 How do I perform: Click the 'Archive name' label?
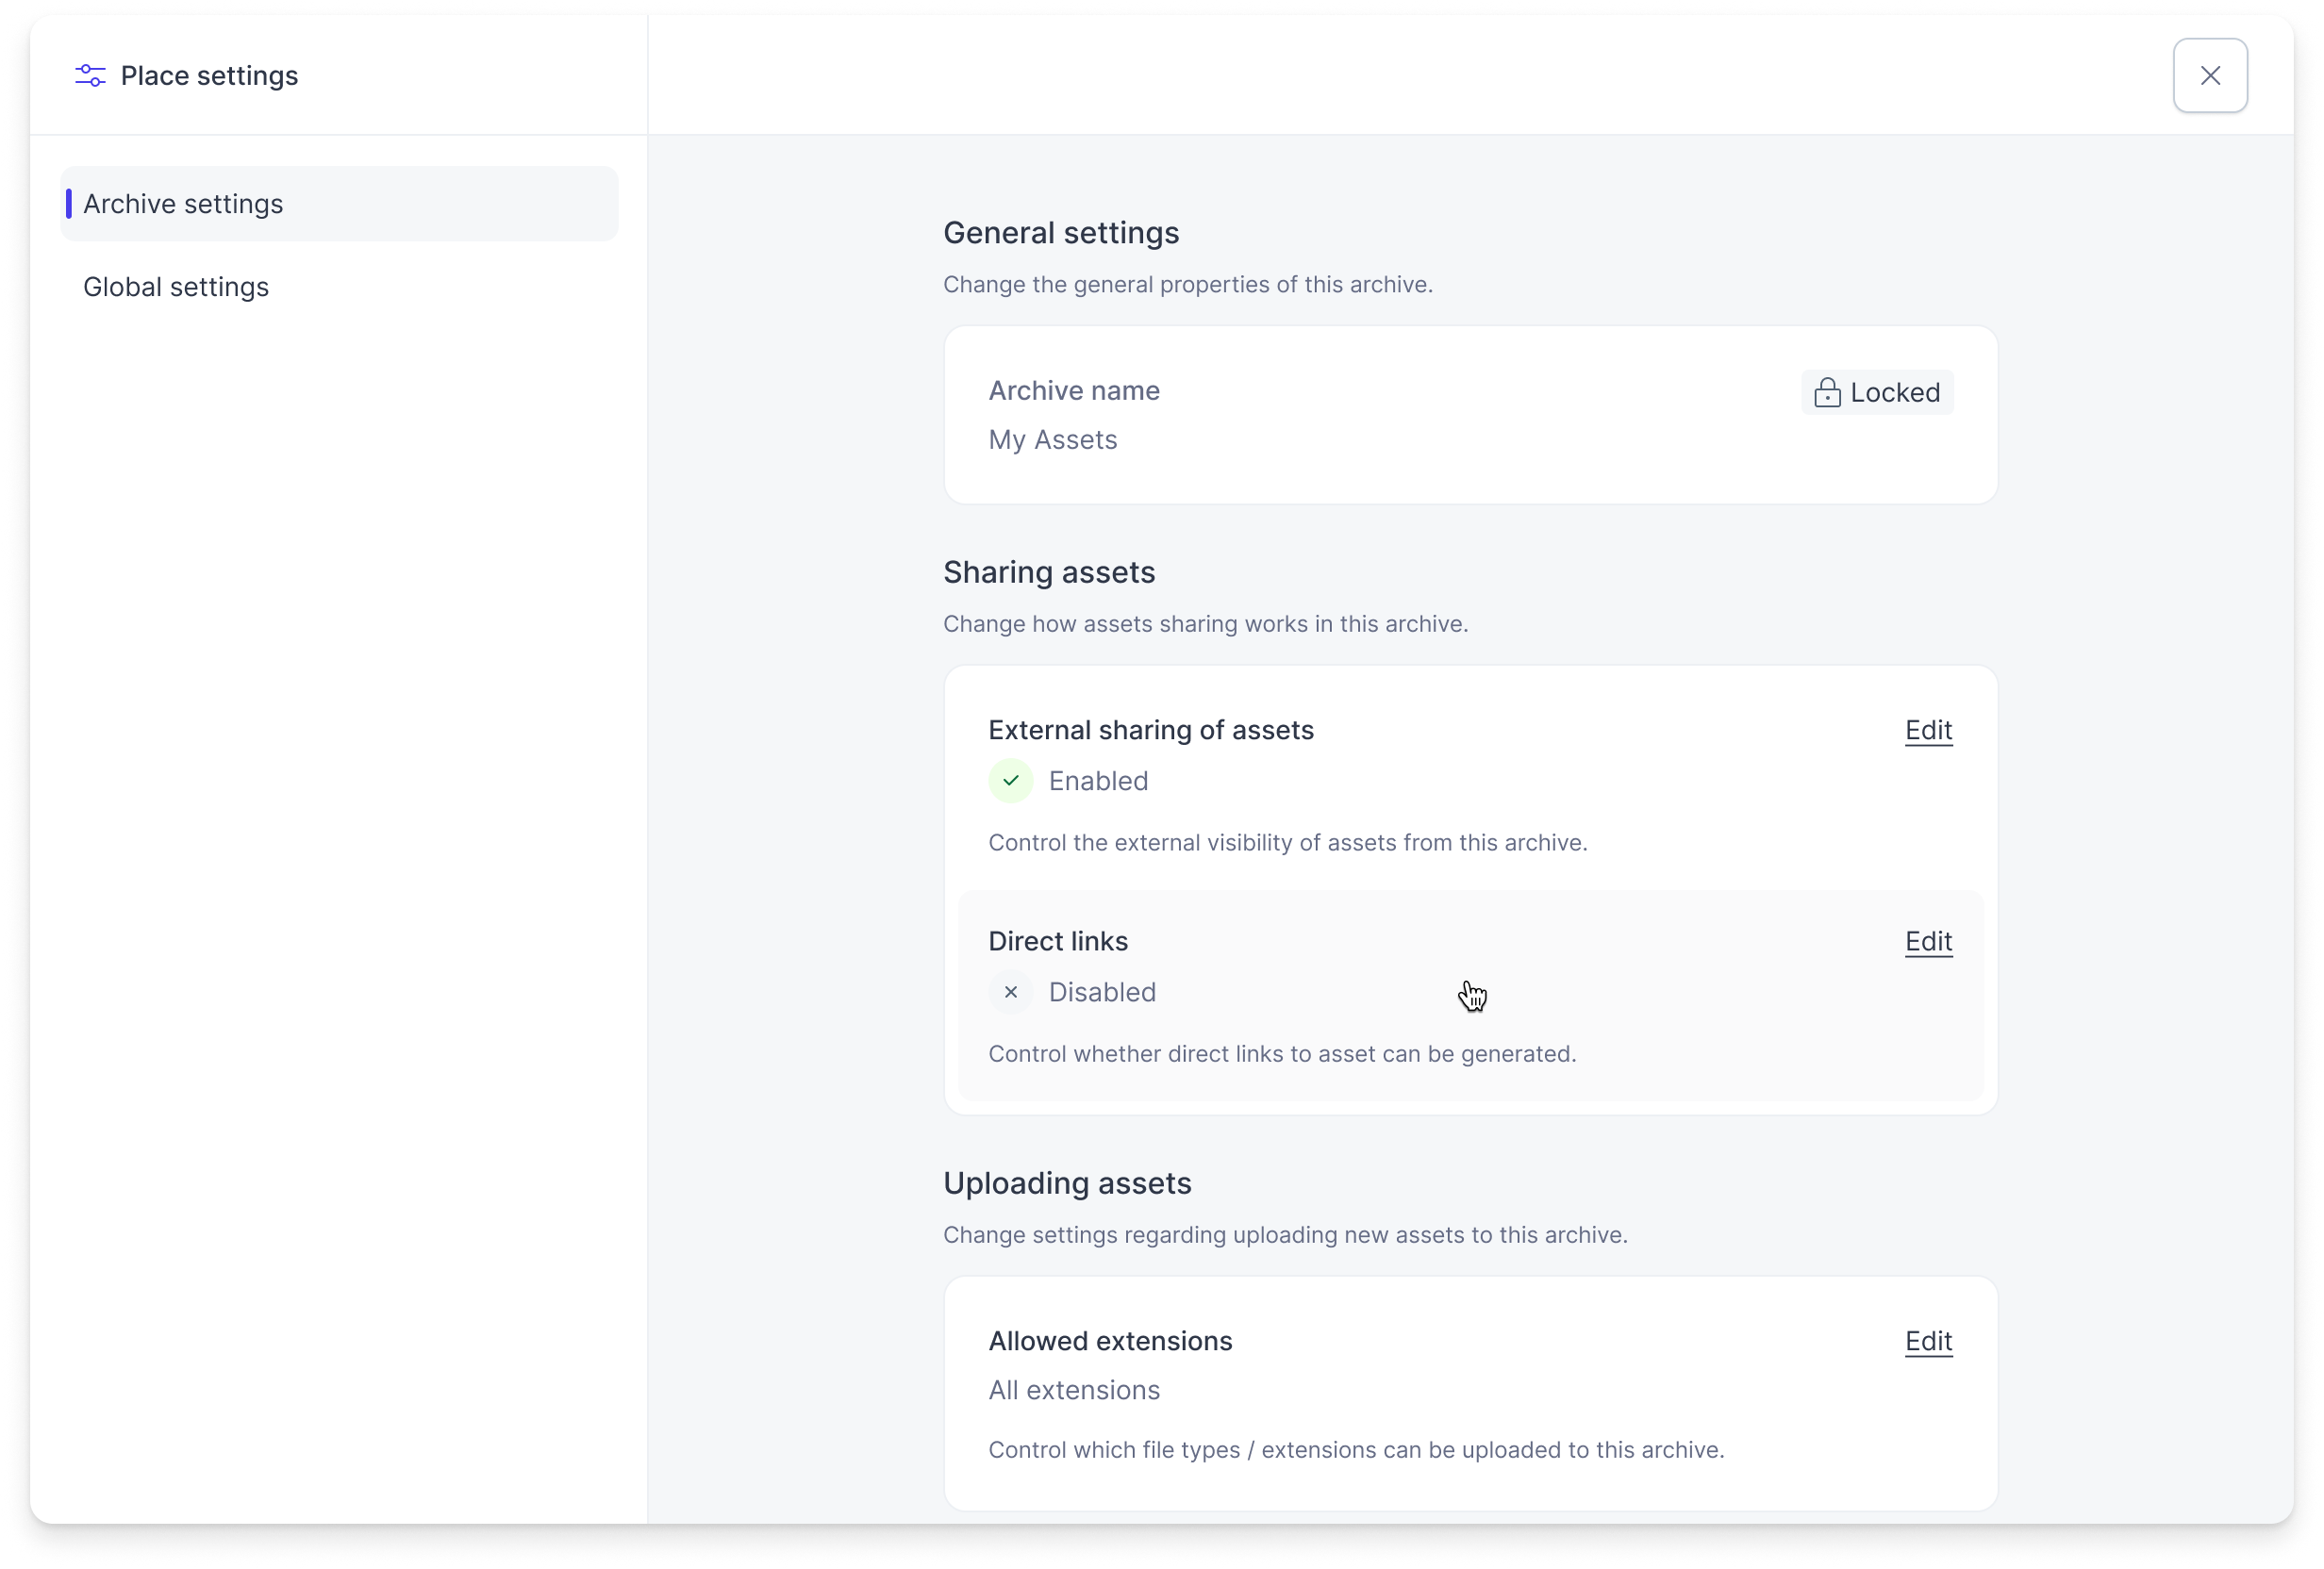click(1074, 390)
